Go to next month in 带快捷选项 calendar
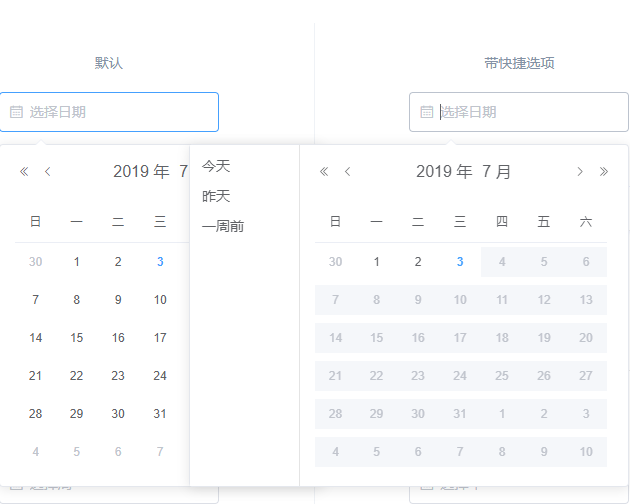 580,172
